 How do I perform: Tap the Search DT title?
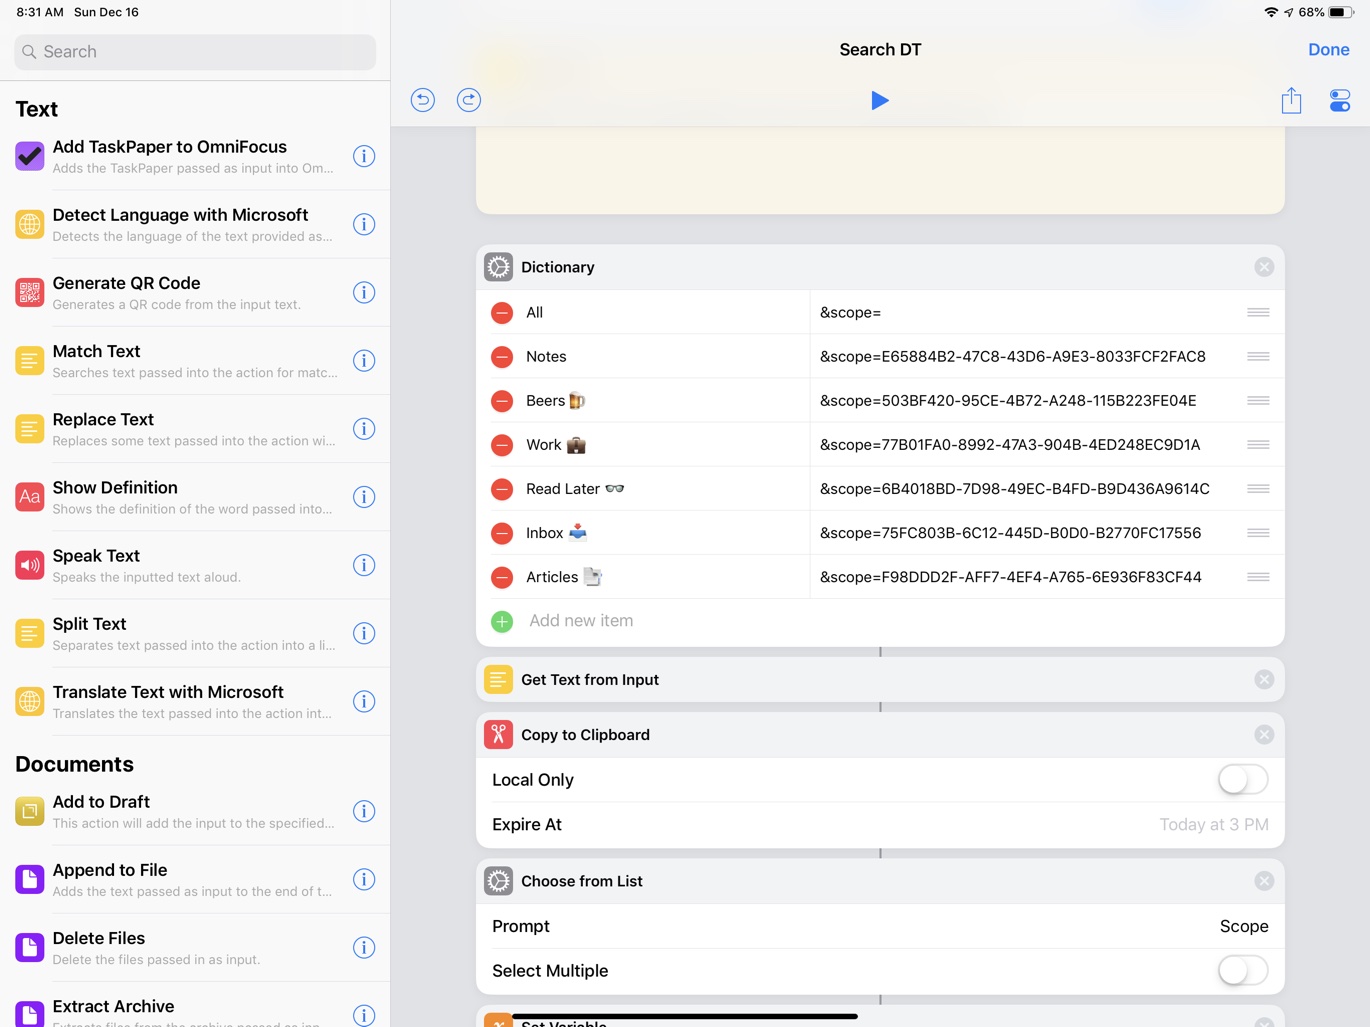(x=880, y=49)
